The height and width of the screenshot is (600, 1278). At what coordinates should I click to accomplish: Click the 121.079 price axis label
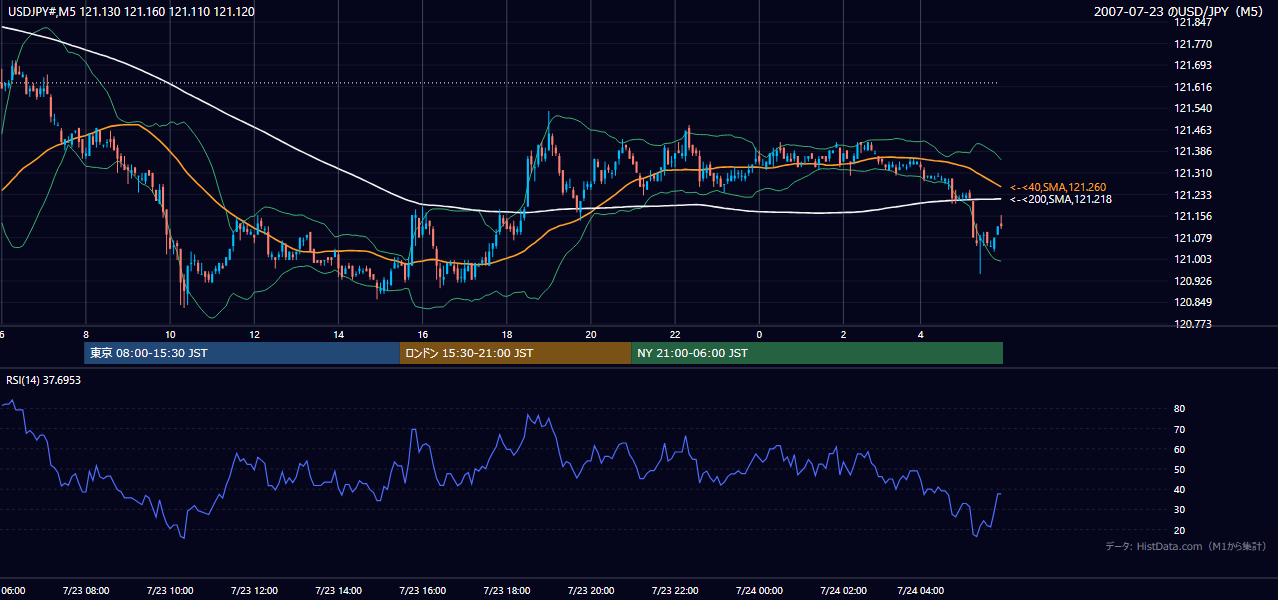(1193, 238)
